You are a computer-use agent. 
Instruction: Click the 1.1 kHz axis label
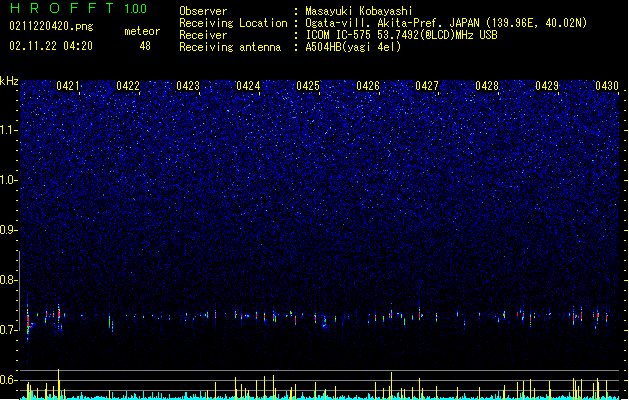[x=8, y=130]
